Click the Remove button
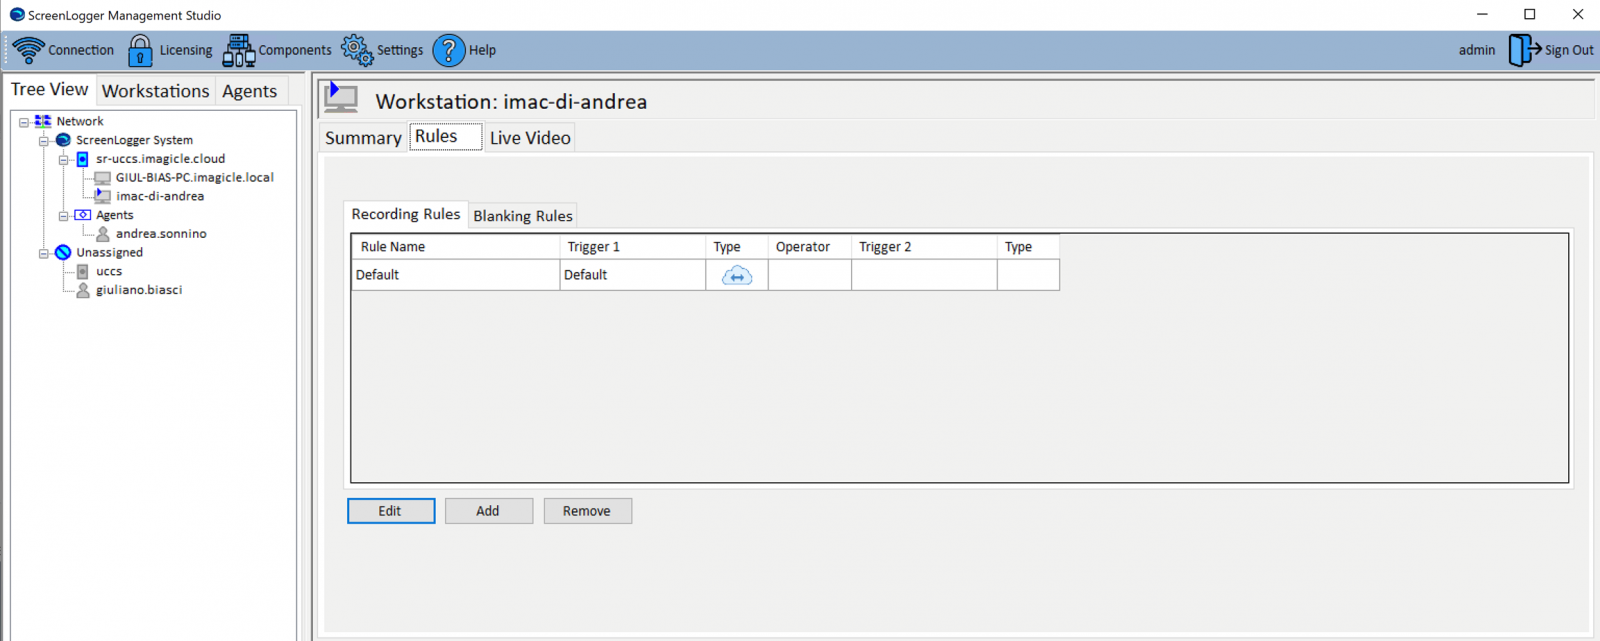Image resolution: width=1600 pixels, height=641 pixels. (x=587, y=511)
